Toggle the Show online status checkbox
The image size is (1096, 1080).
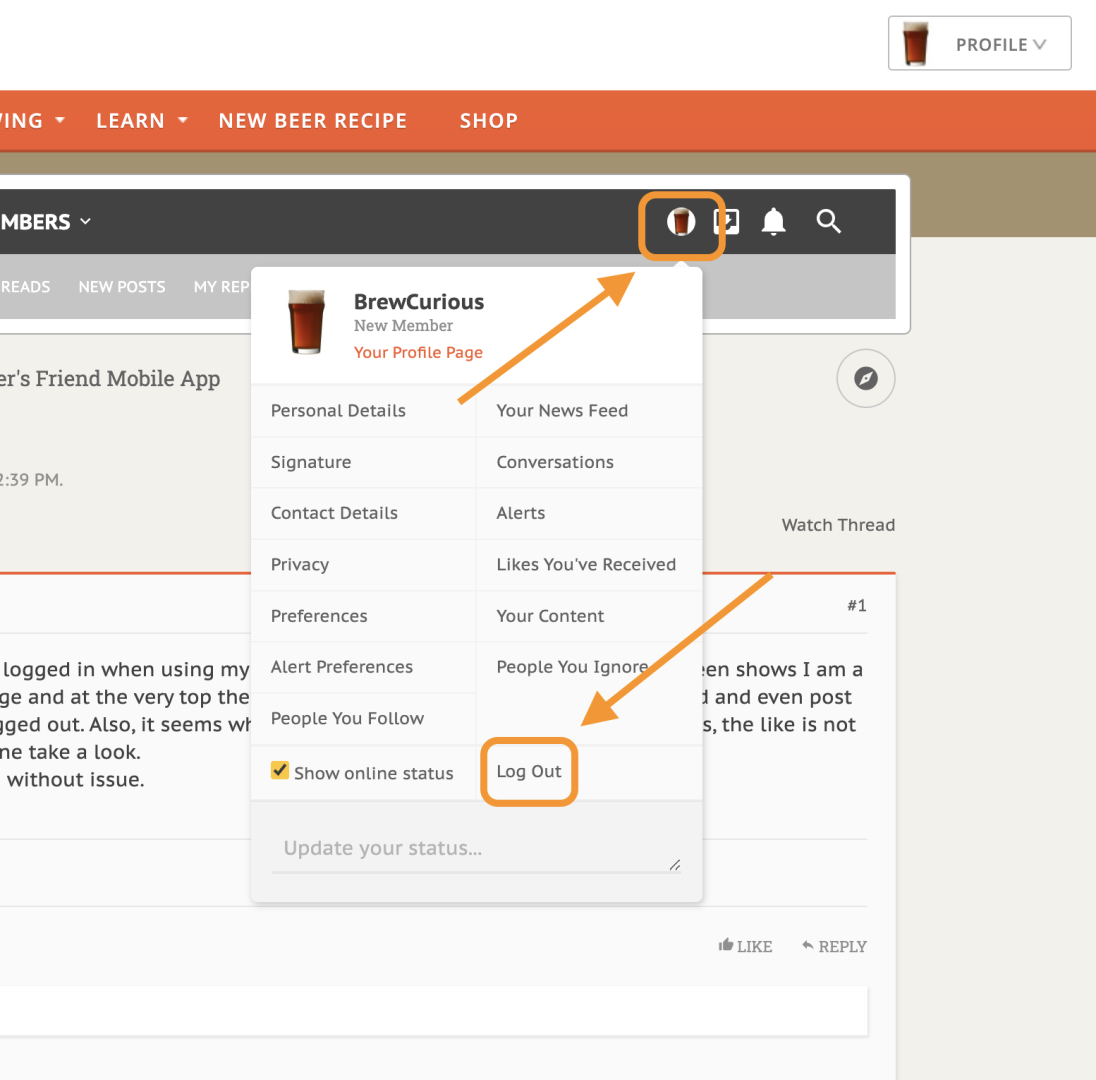[280, 772]
